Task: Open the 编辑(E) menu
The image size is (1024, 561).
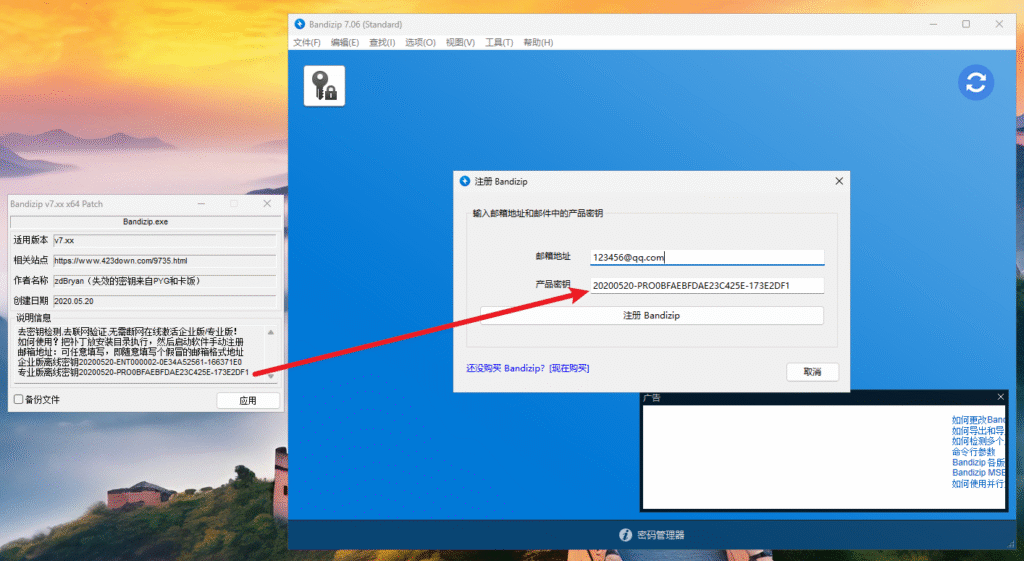Action: click(x=344, y=42)
